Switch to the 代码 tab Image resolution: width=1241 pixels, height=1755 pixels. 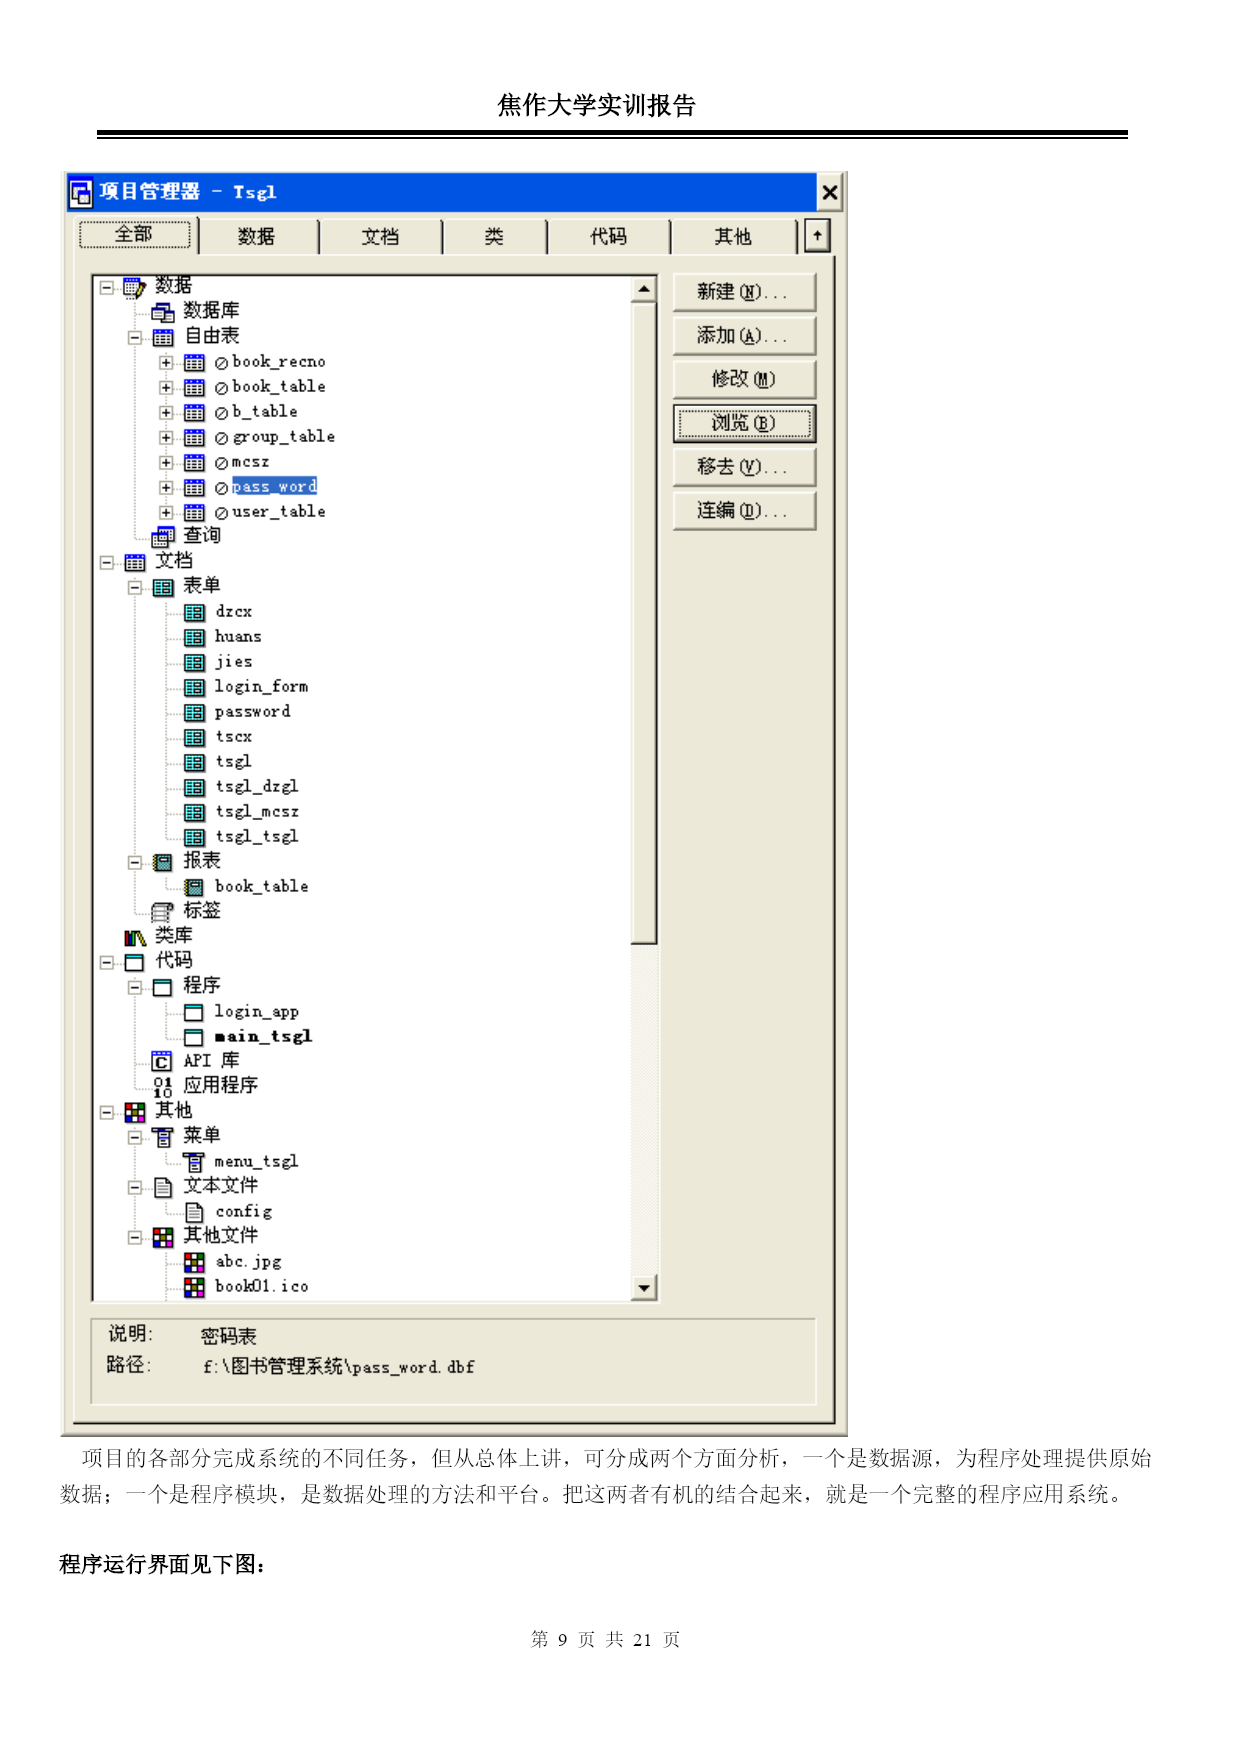608,237
